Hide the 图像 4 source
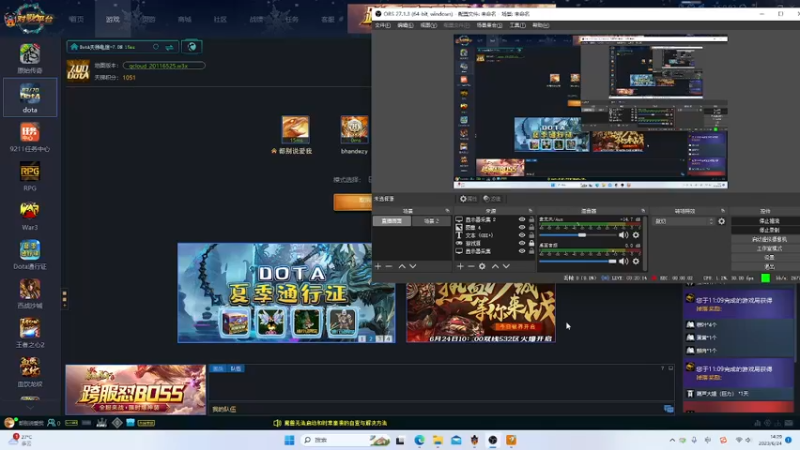The height and width of the screenshot is (450, 800). point(522,228)
